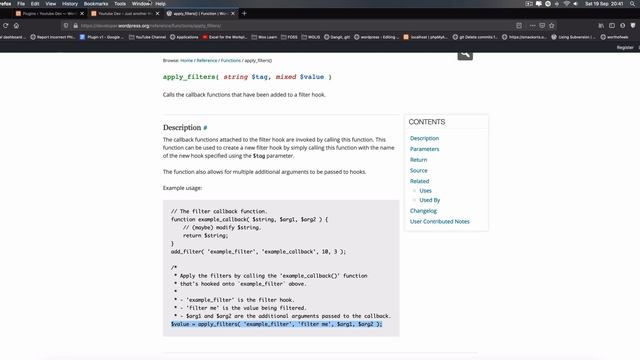The width and height of the screenshot is (640, 360).
Task: Jump to Return in Contents
Action: coord(418,160)
